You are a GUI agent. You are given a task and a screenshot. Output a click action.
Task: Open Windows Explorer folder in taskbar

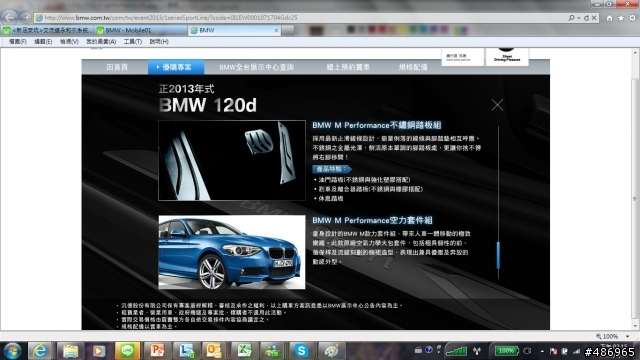tap(70, 351)
